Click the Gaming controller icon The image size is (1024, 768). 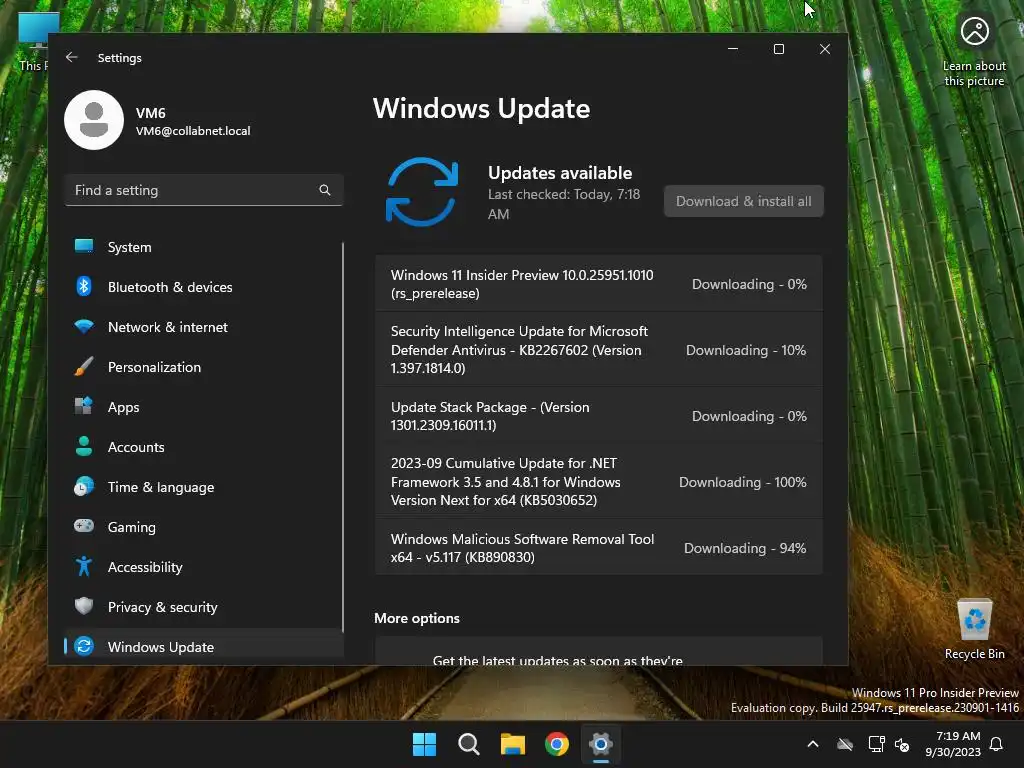pos(84,526)
